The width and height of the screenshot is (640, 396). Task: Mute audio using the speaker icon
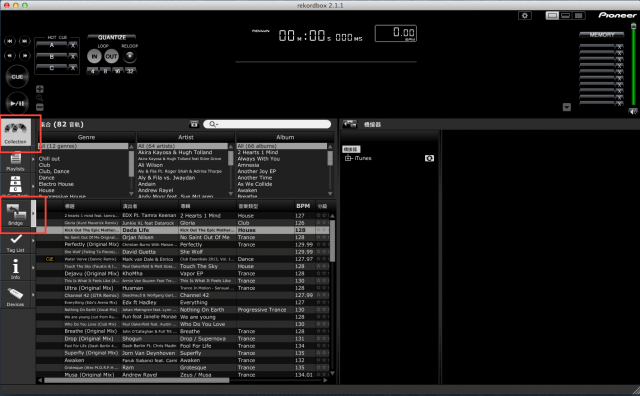coord(633,111)
